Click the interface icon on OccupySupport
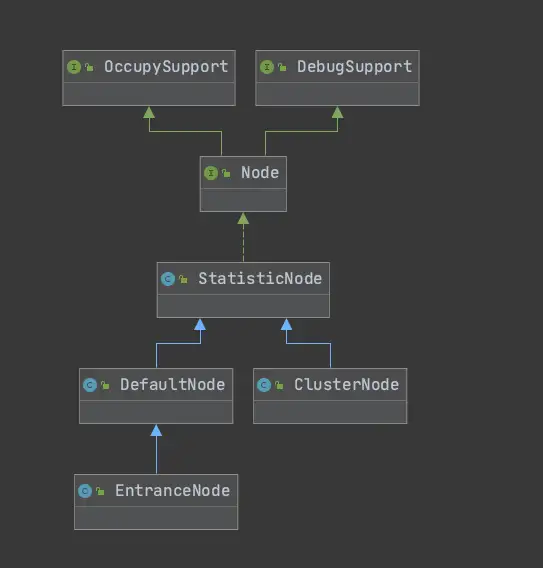Image resolution: width=543 pixels, height=568 pixels. [74, 67]
